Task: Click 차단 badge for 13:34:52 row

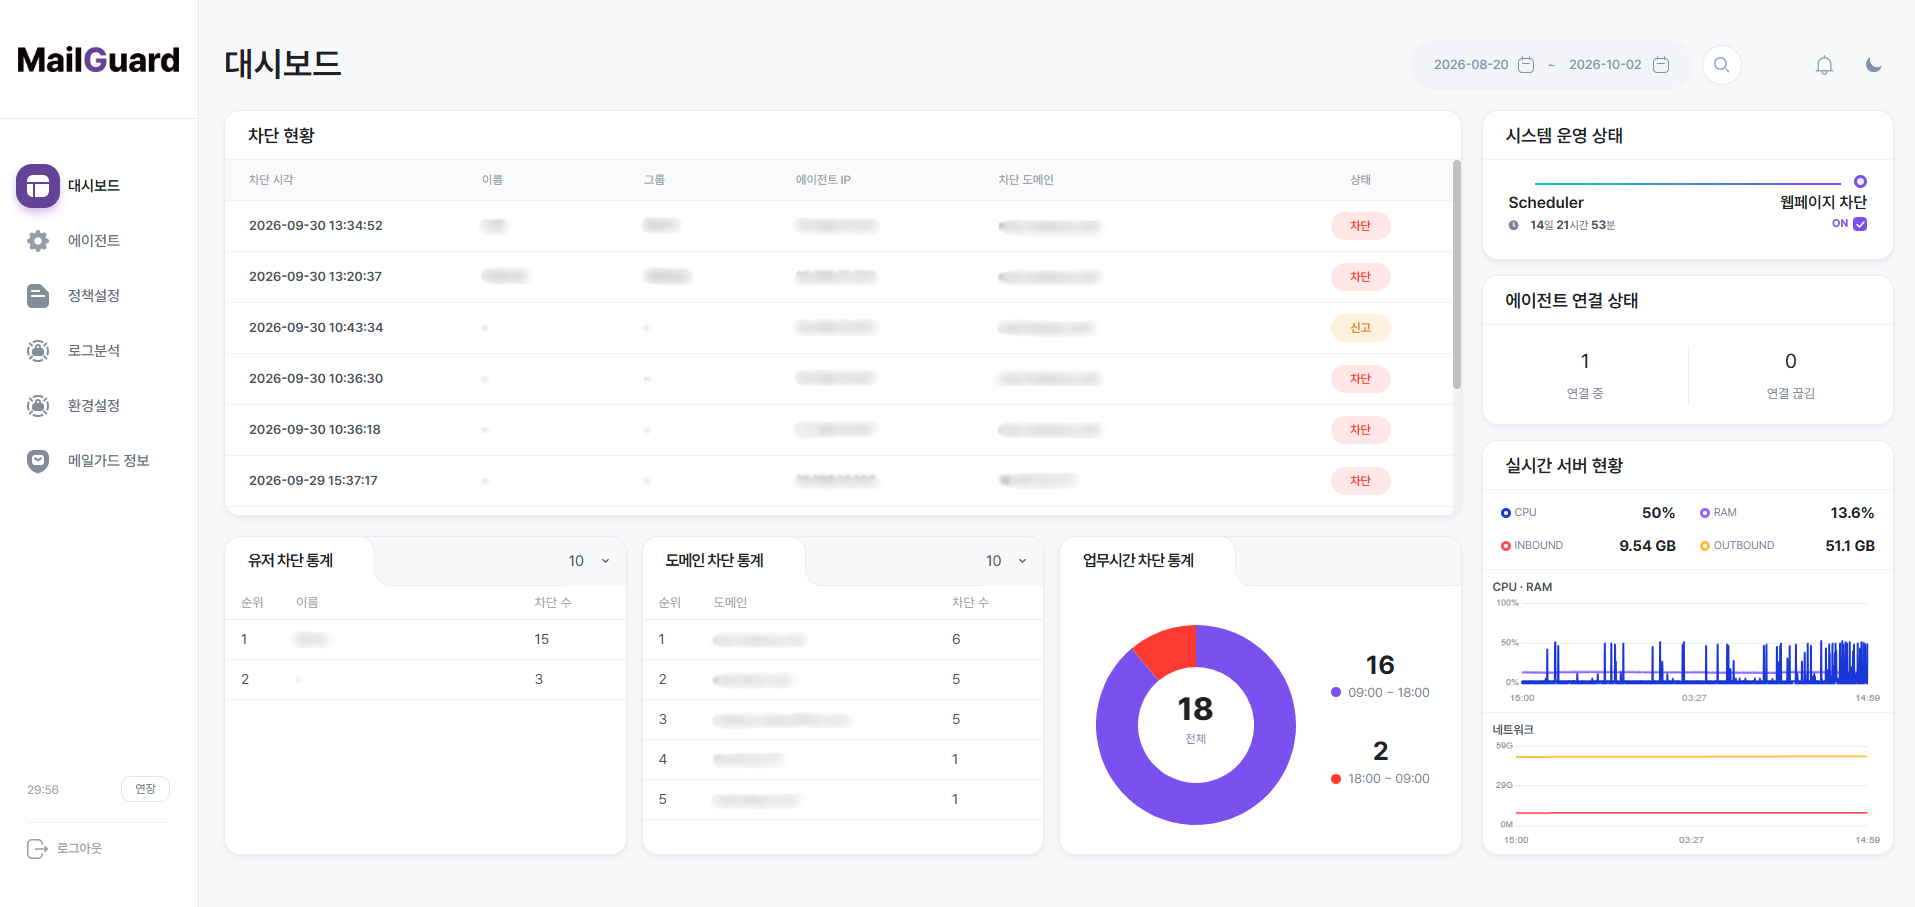Action: coord(1360,226)
